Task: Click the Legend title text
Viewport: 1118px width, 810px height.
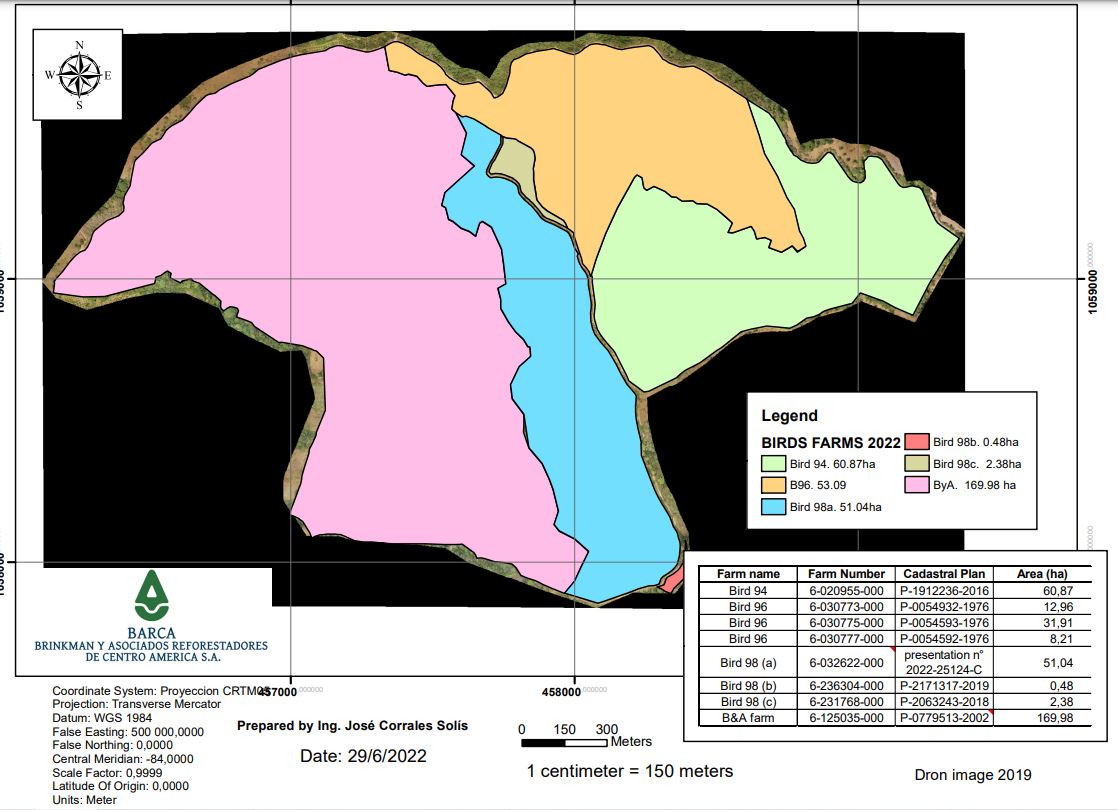Action: [x=789, y=416]
